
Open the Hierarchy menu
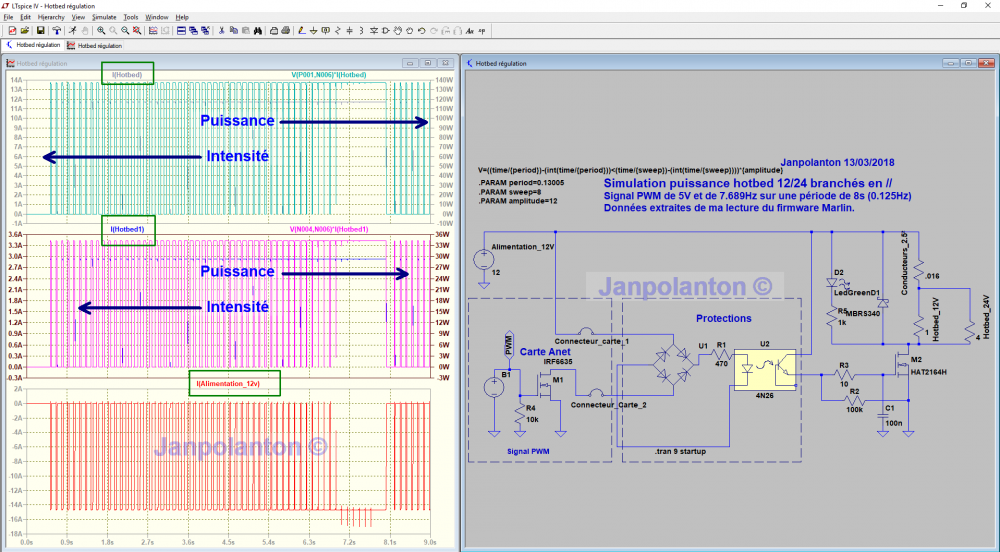(51, 17)
